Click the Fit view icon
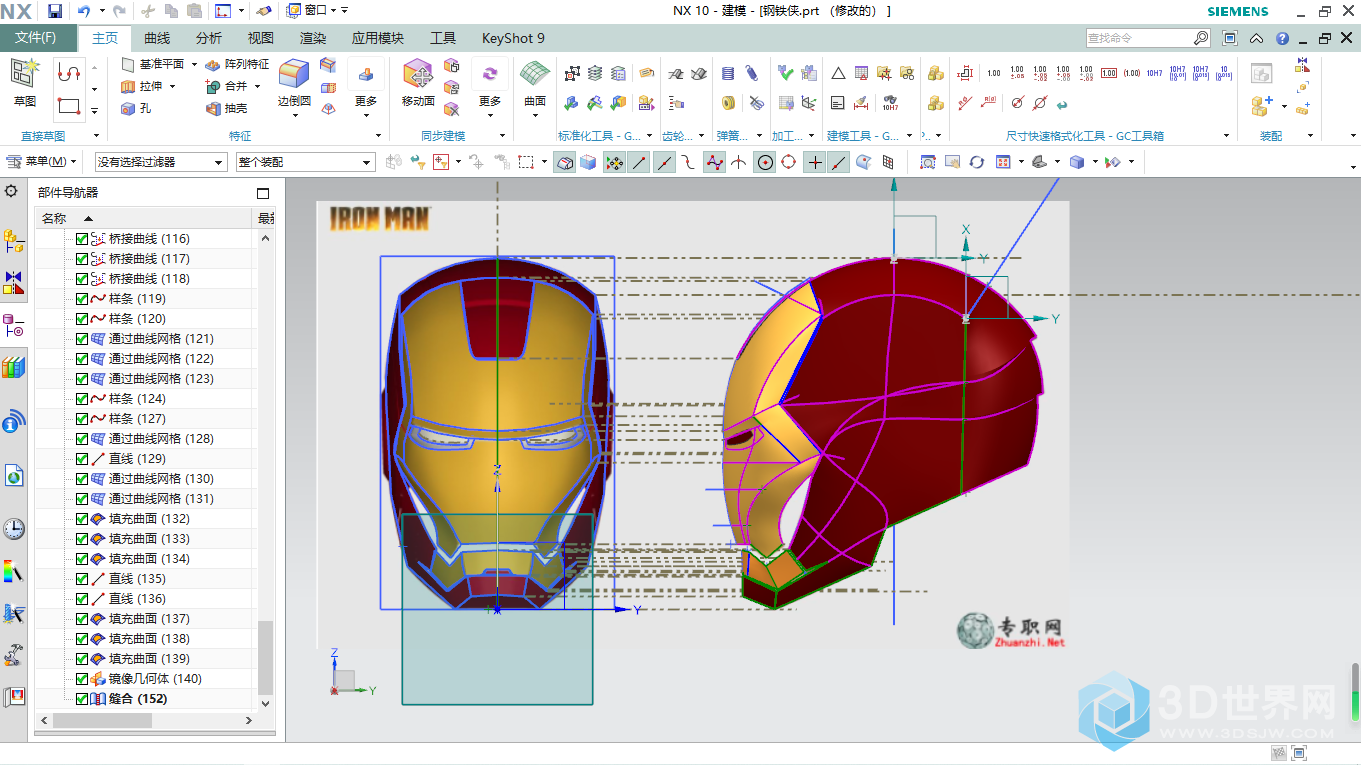1361x765 pixels. 928,162
